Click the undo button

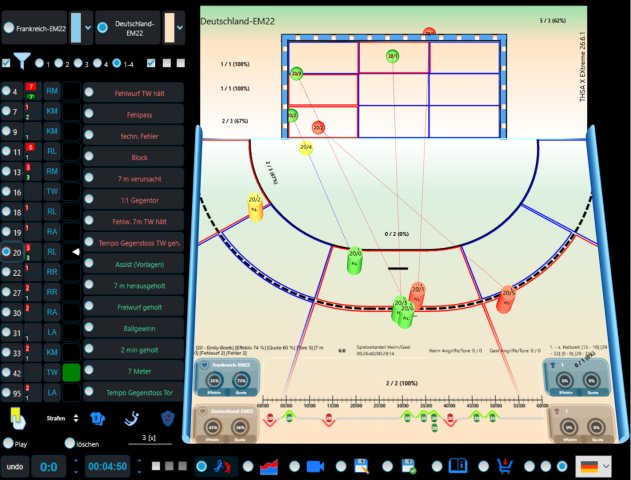[14, 467]
